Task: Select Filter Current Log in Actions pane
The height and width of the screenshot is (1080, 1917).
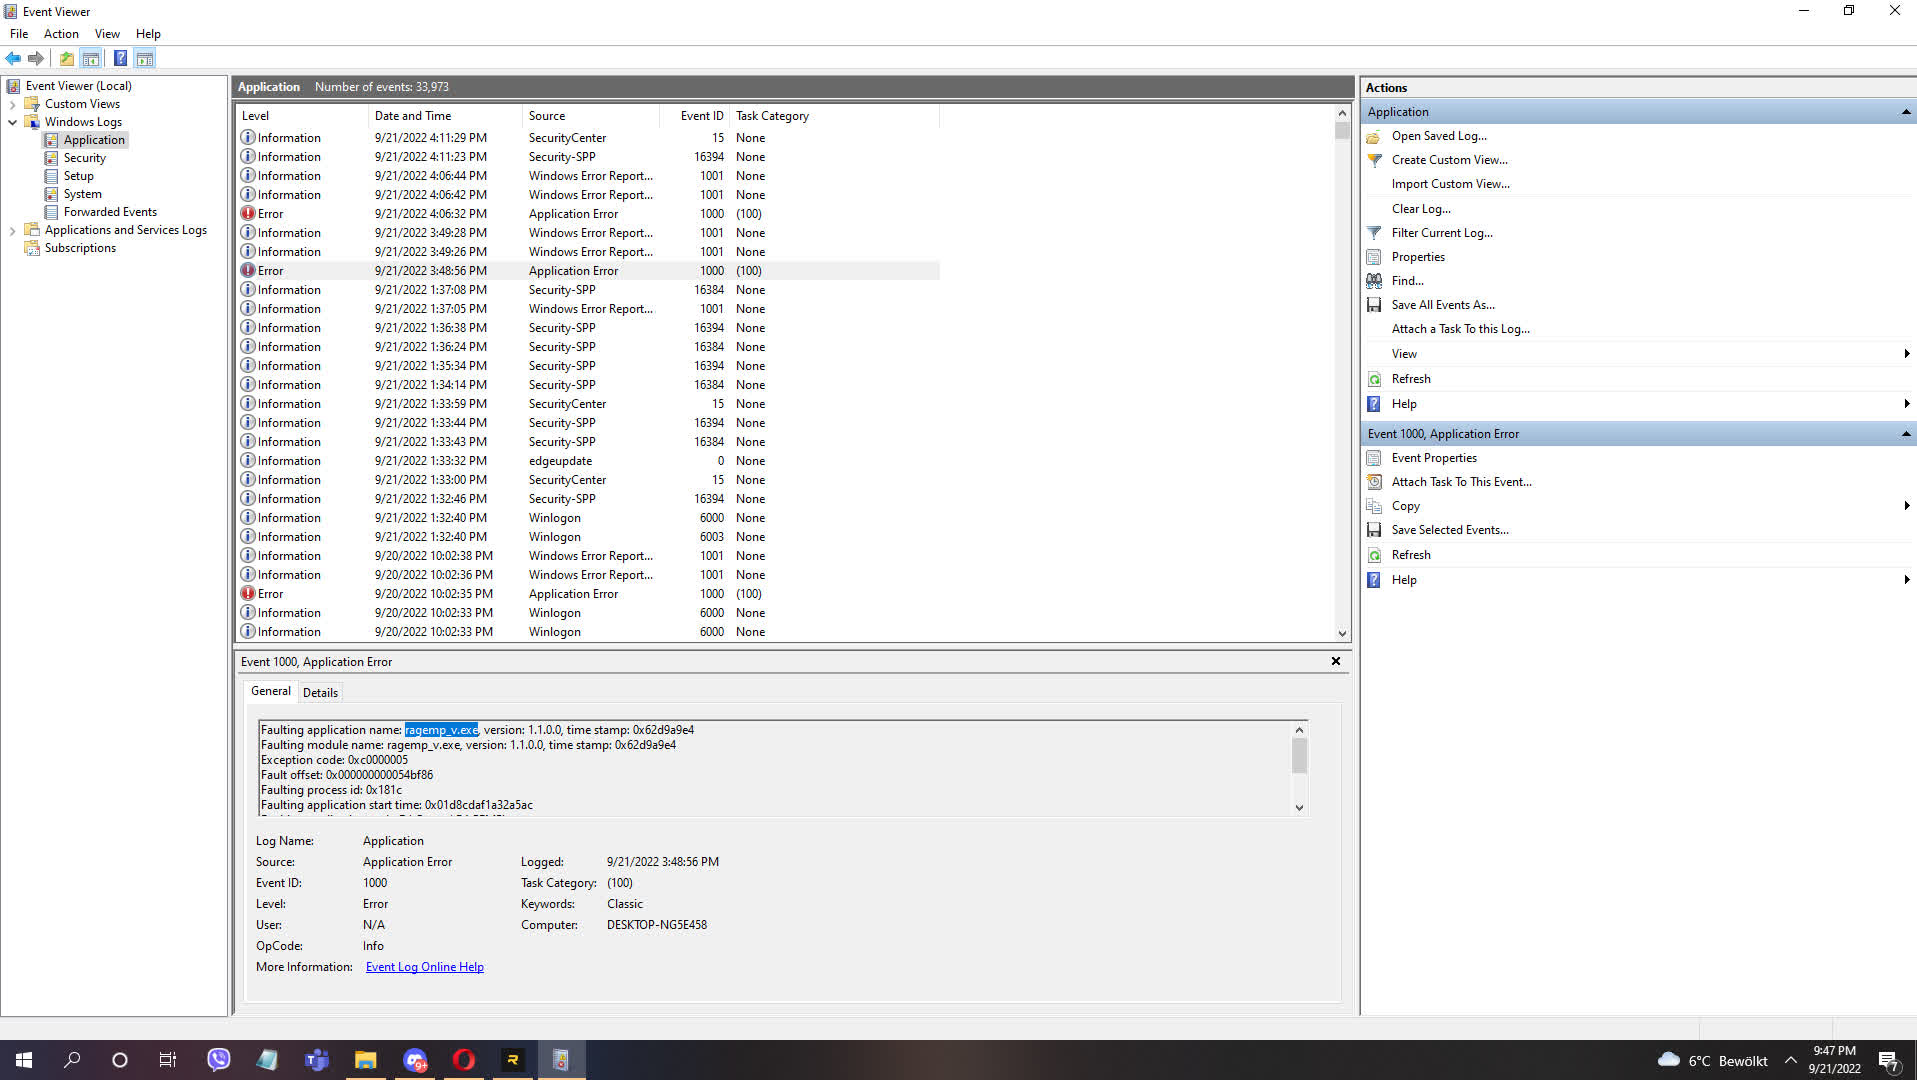Action: pyautogui.click(x=1441, y=232)
